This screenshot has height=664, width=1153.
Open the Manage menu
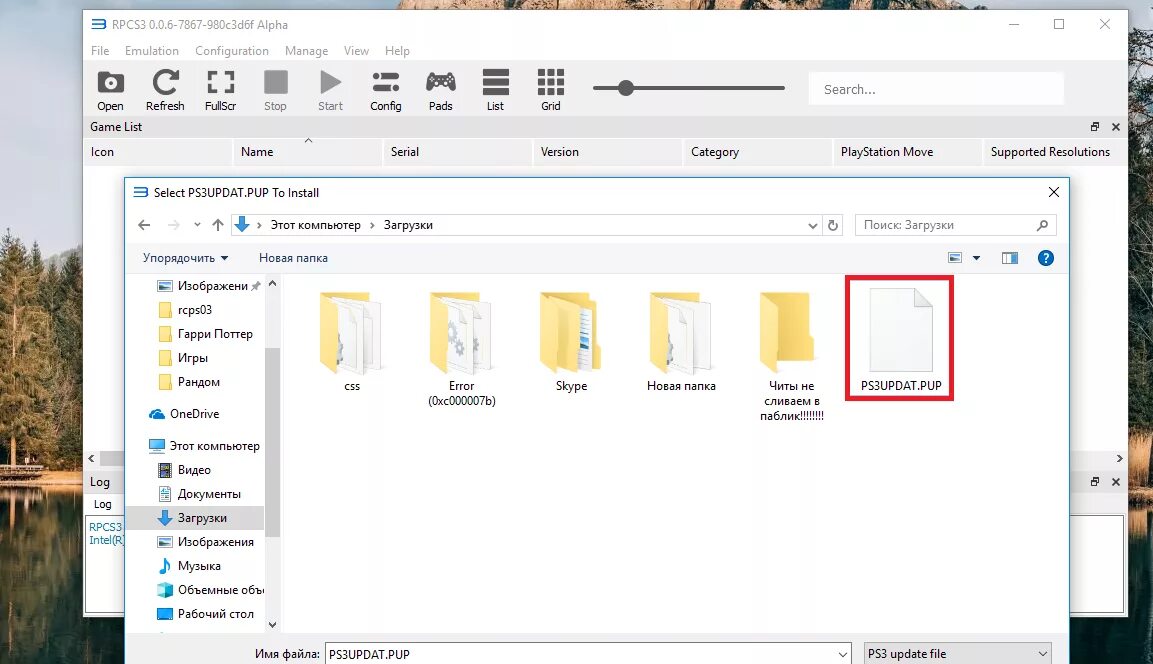tap(306, 51)
